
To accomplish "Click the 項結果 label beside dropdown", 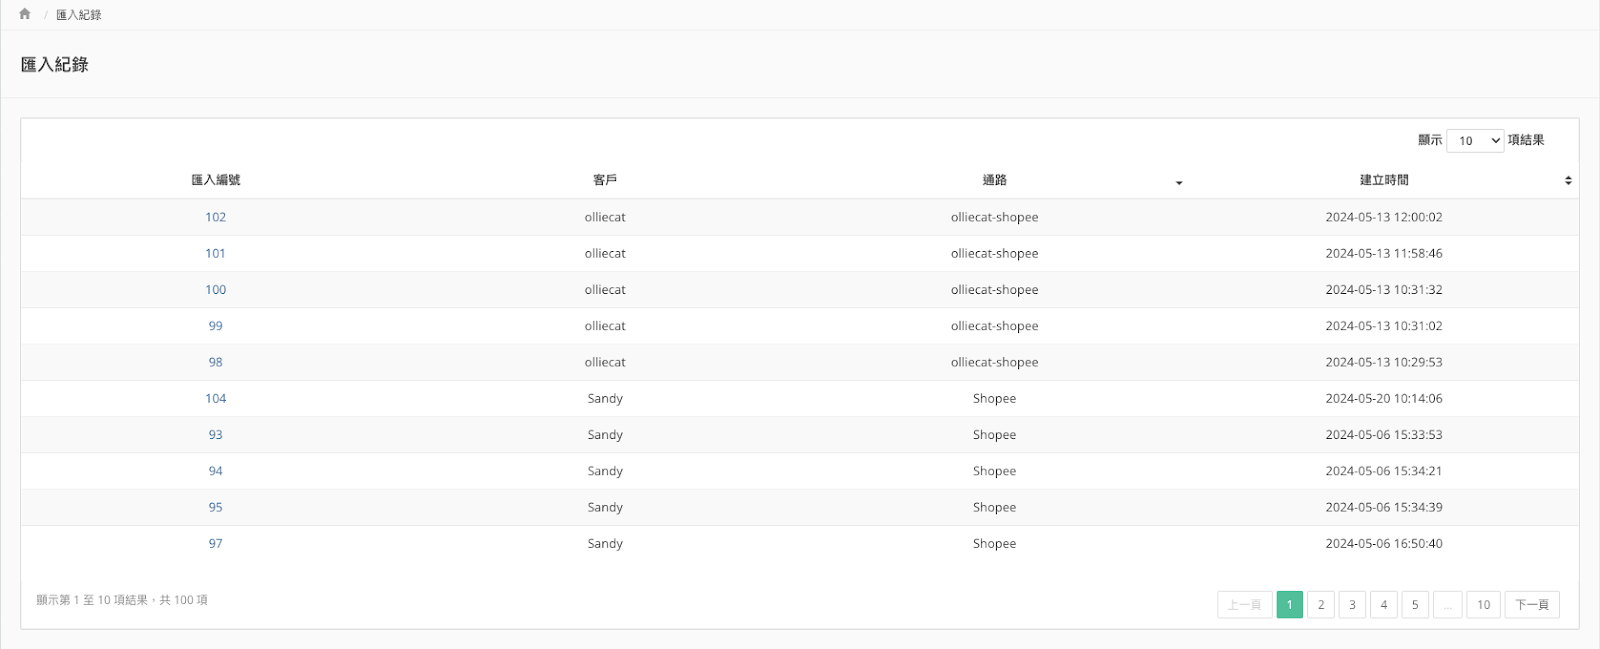I will coord(1526,140).
